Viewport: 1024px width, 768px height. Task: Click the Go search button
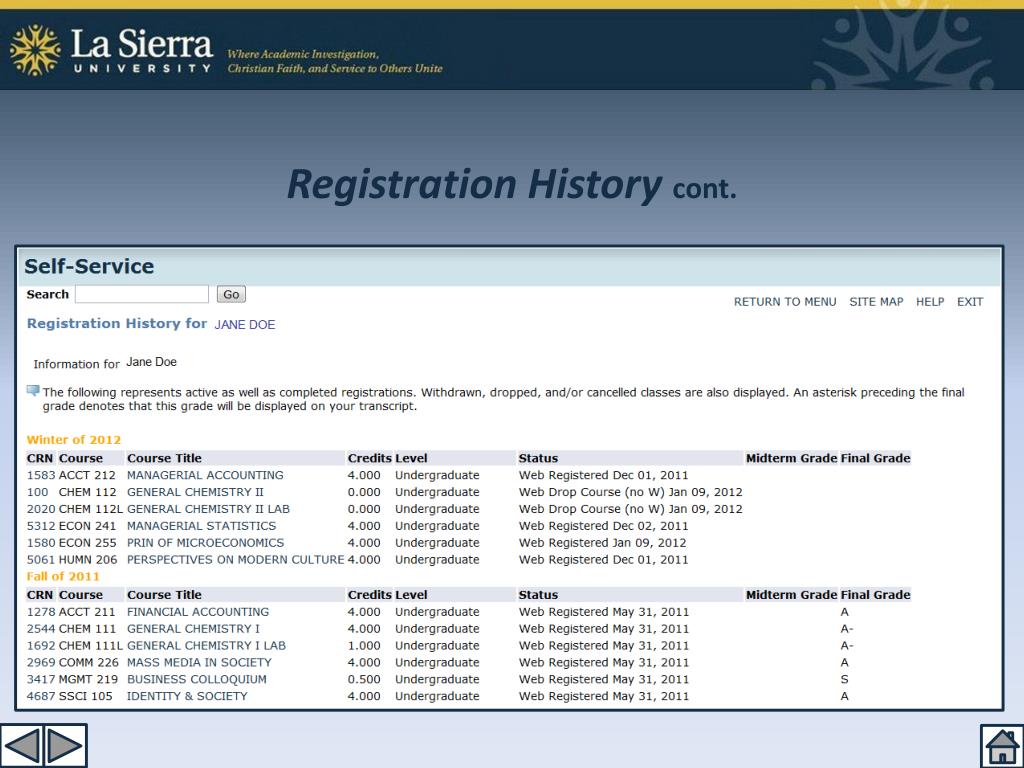click(x=231, y=295)
